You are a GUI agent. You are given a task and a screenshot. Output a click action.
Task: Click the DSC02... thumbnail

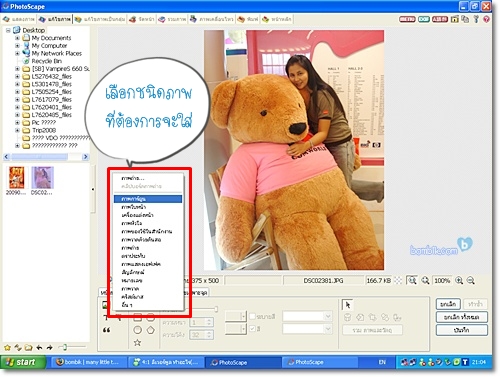coord(42,181)
